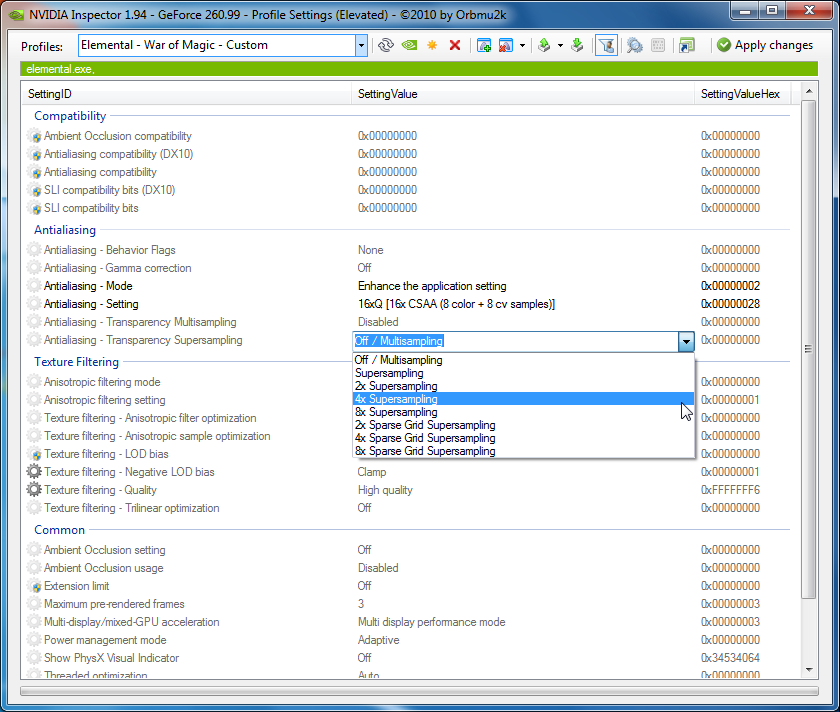
Task: Collapse the Transparency Supersampling dropdown arrow
Action: click(686, 341)
